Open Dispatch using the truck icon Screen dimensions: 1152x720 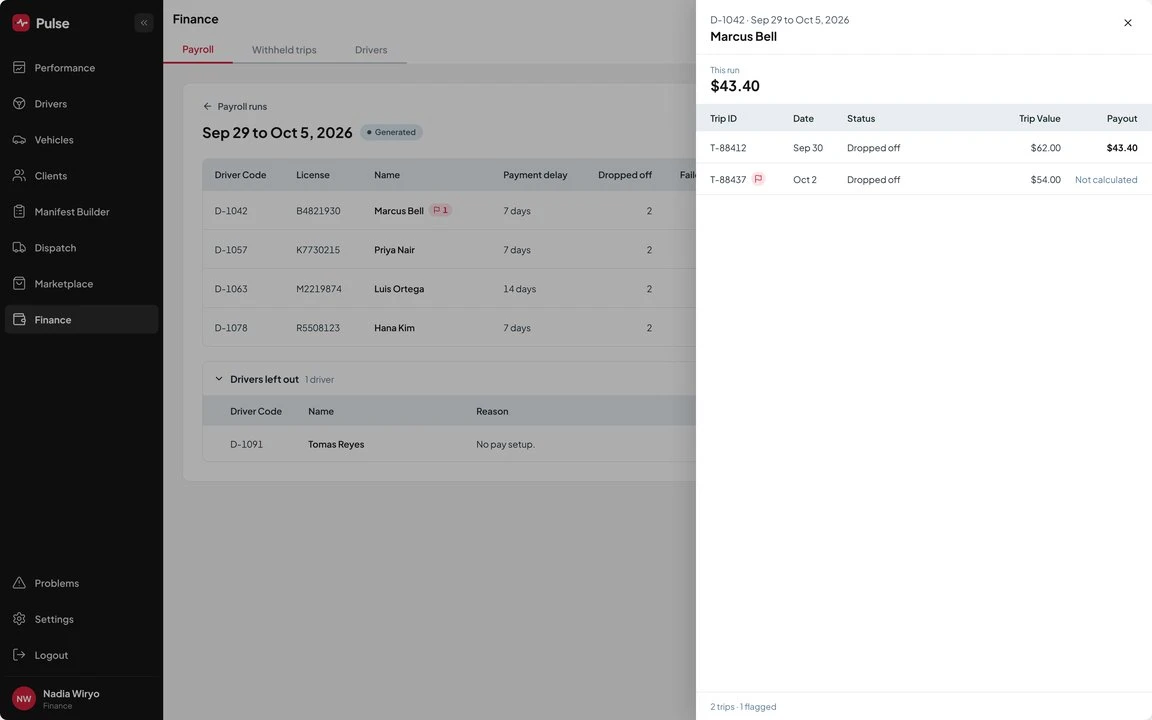19,248
